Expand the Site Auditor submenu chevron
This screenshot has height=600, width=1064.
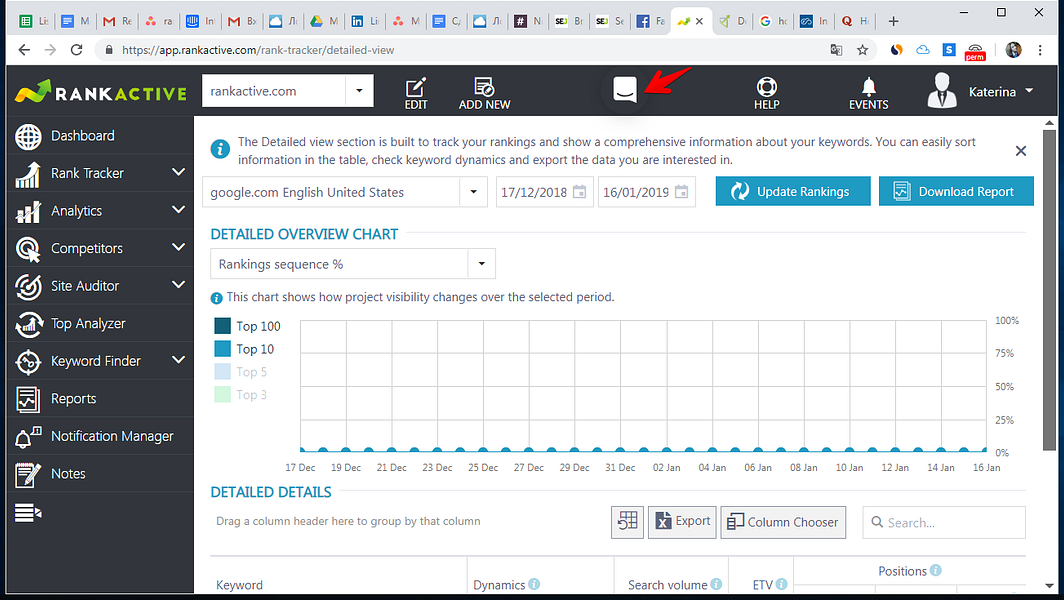[x=178, y=285]
